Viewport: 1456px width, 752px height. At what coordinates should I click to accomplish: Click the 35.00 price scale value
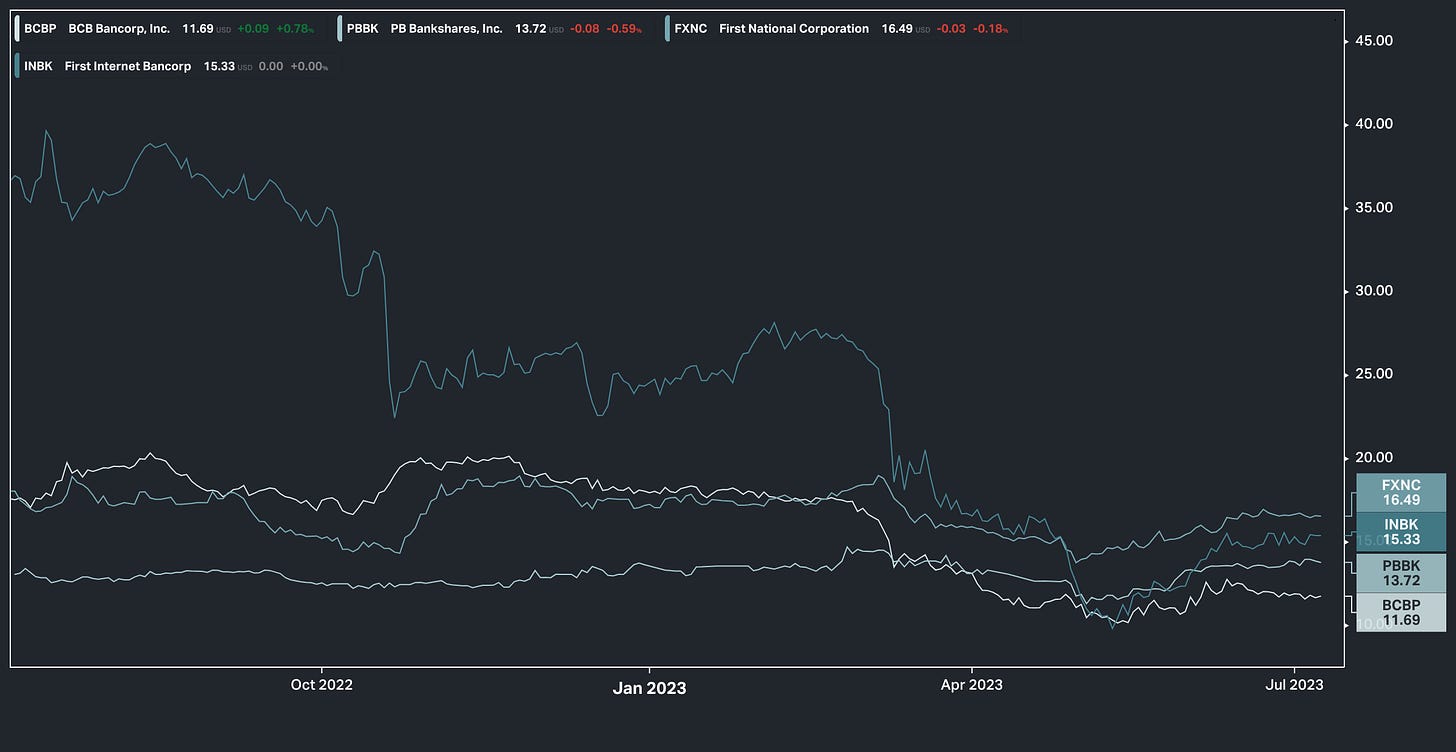click(1376, 208)
